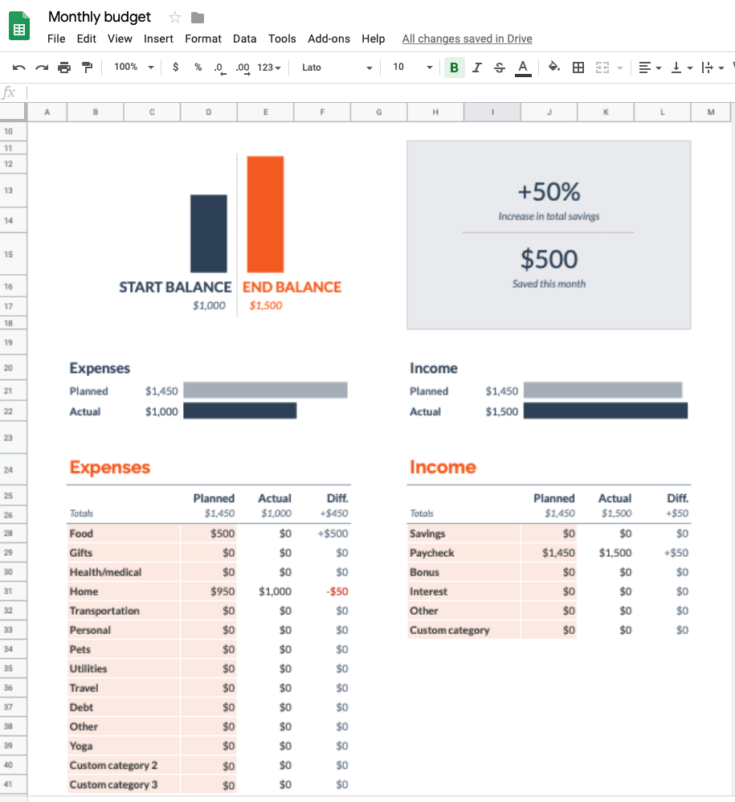735x802 pixels.
Task: Open the Help menu
Action: pyautogui.click(x=373, y=39)
